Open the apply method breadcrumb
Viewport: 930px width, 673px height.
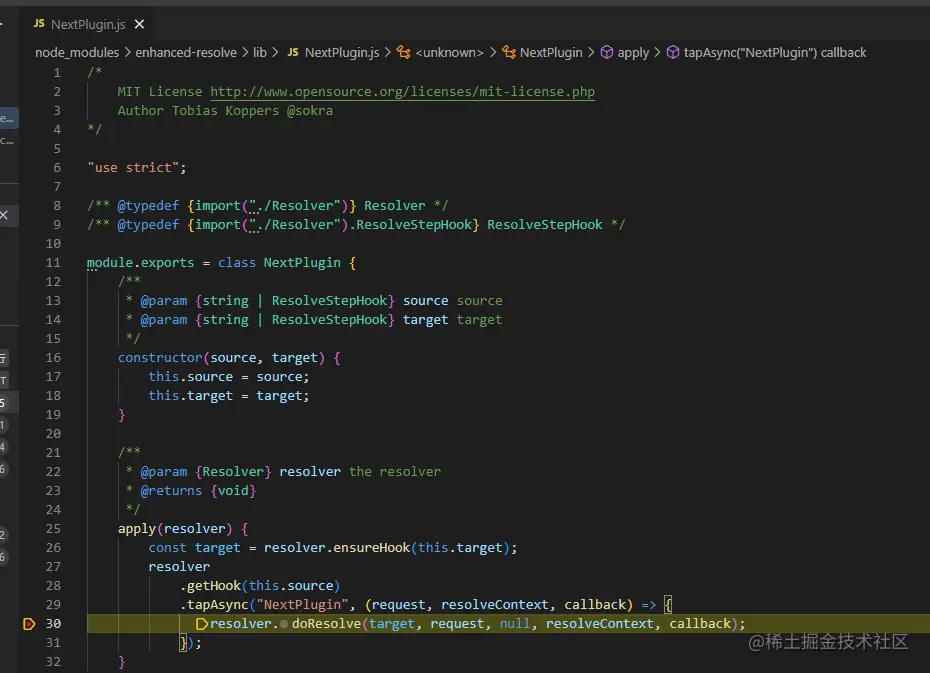(633, 53)
